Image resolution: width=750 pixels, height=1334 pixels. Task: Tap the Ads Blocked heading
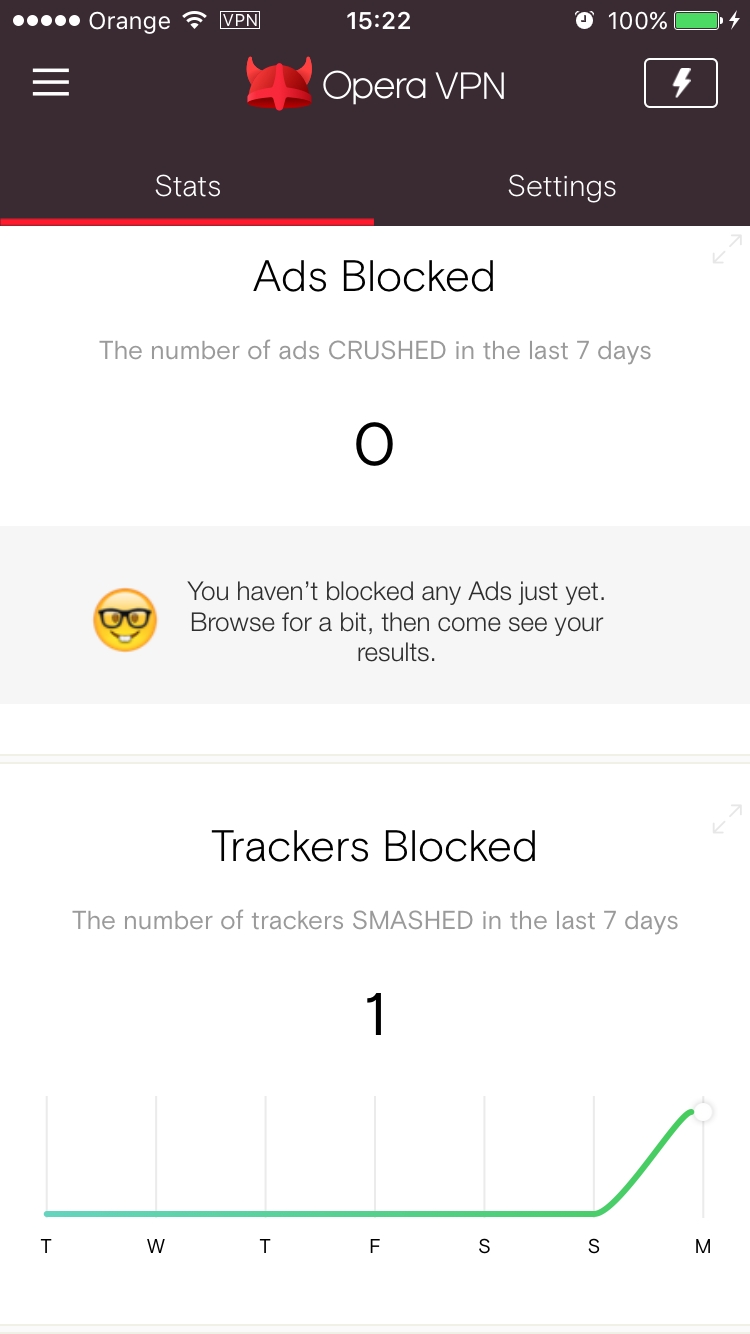tap(374, 277)
